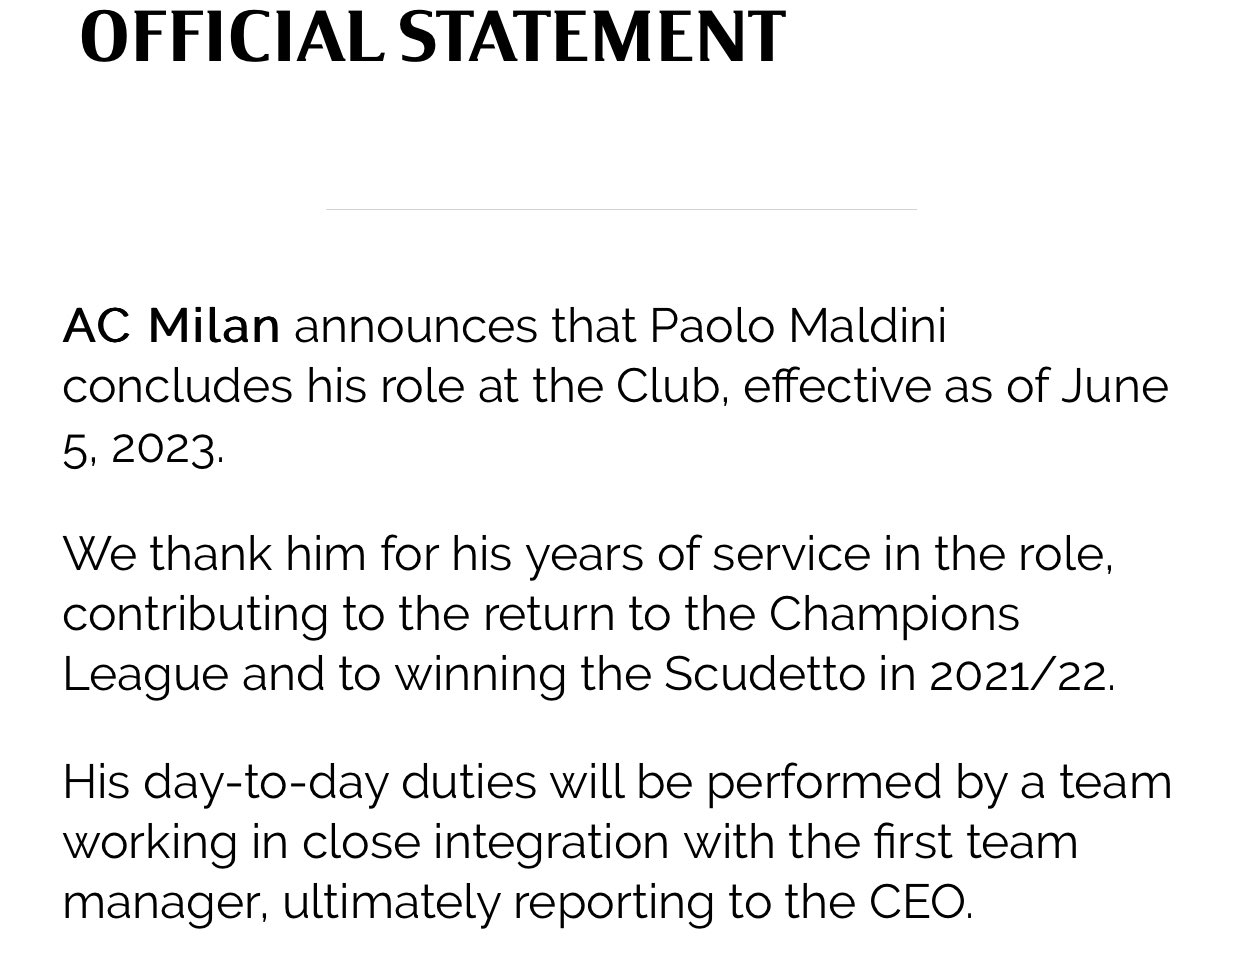Click the word "integration"

point(550,842)
